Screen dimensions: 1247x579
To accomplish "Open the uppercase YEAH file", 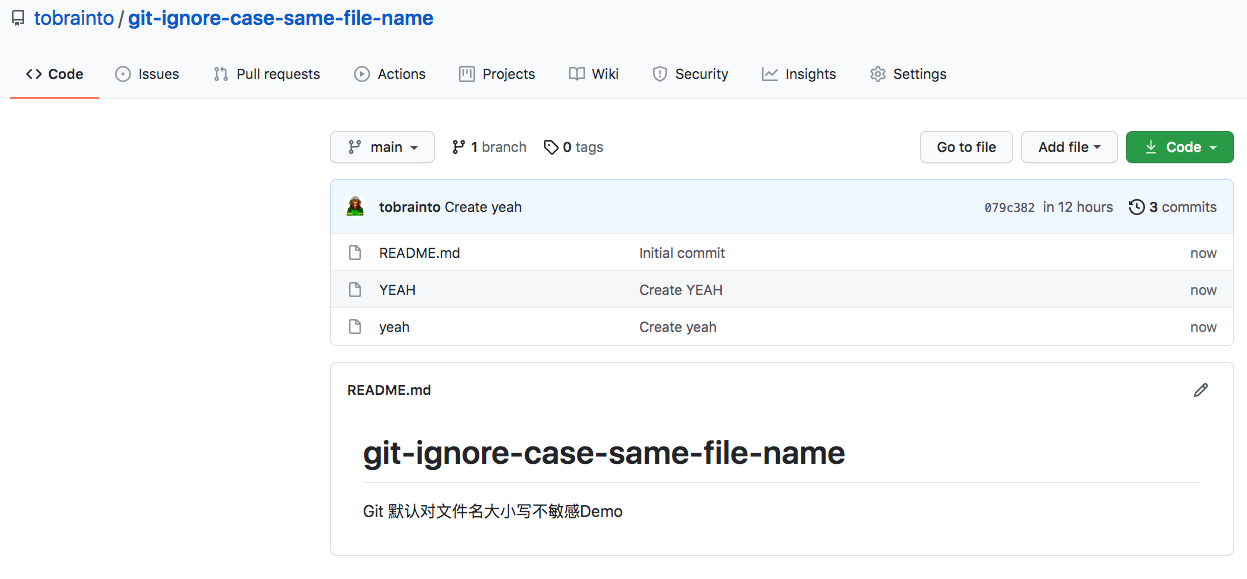I will pos(397,290).
